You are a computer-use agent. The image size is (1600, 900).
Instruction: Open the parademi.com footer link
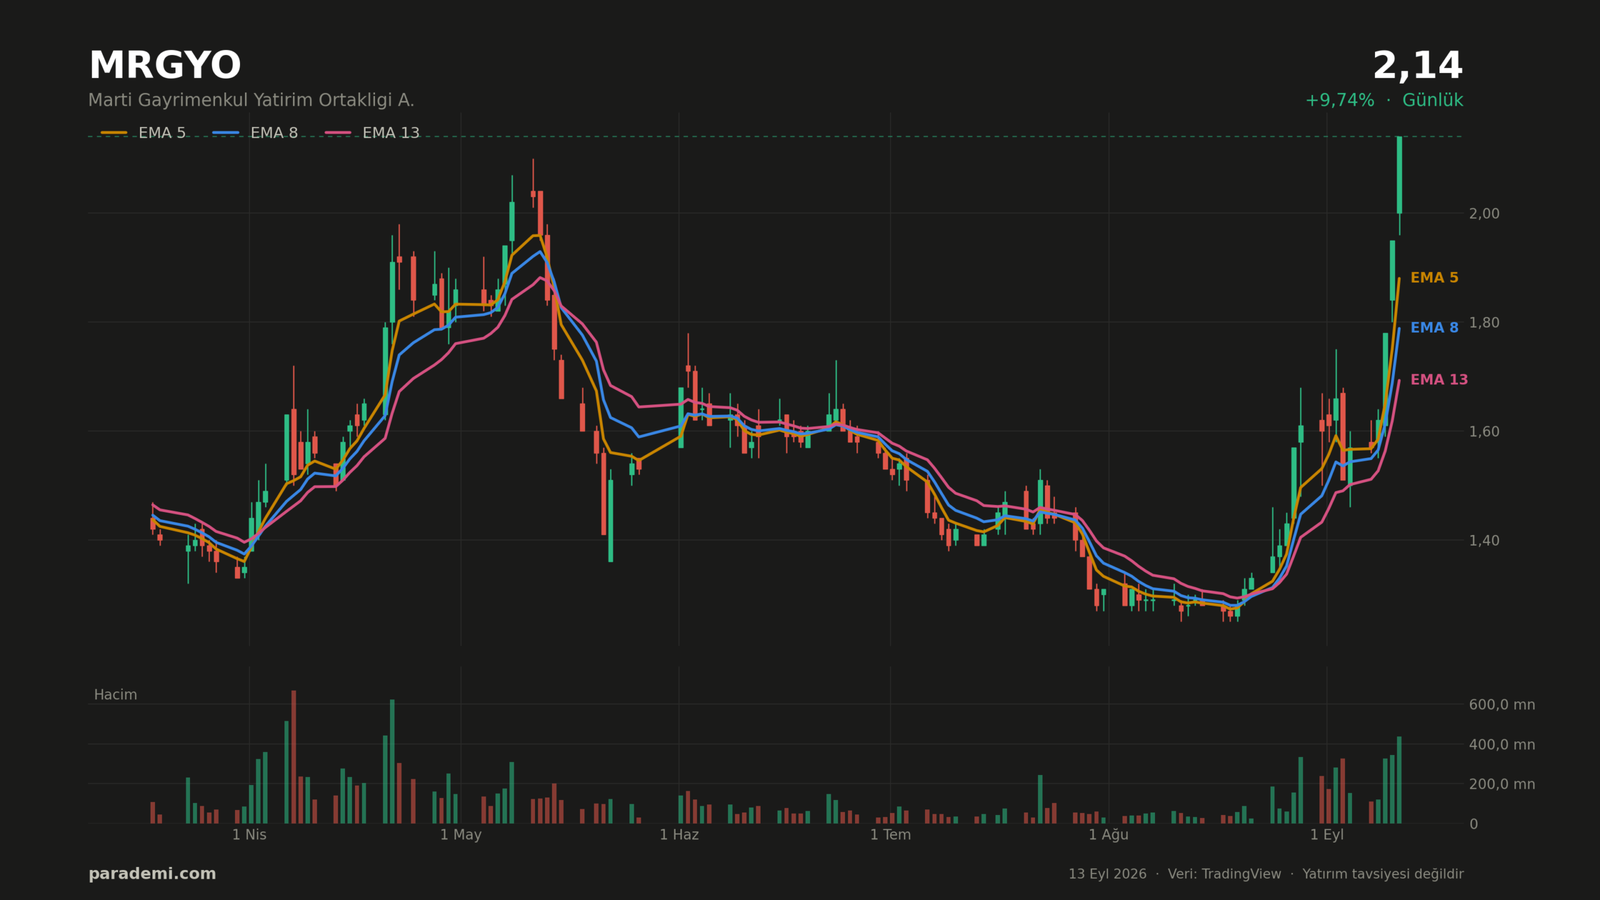pos(152,874)
